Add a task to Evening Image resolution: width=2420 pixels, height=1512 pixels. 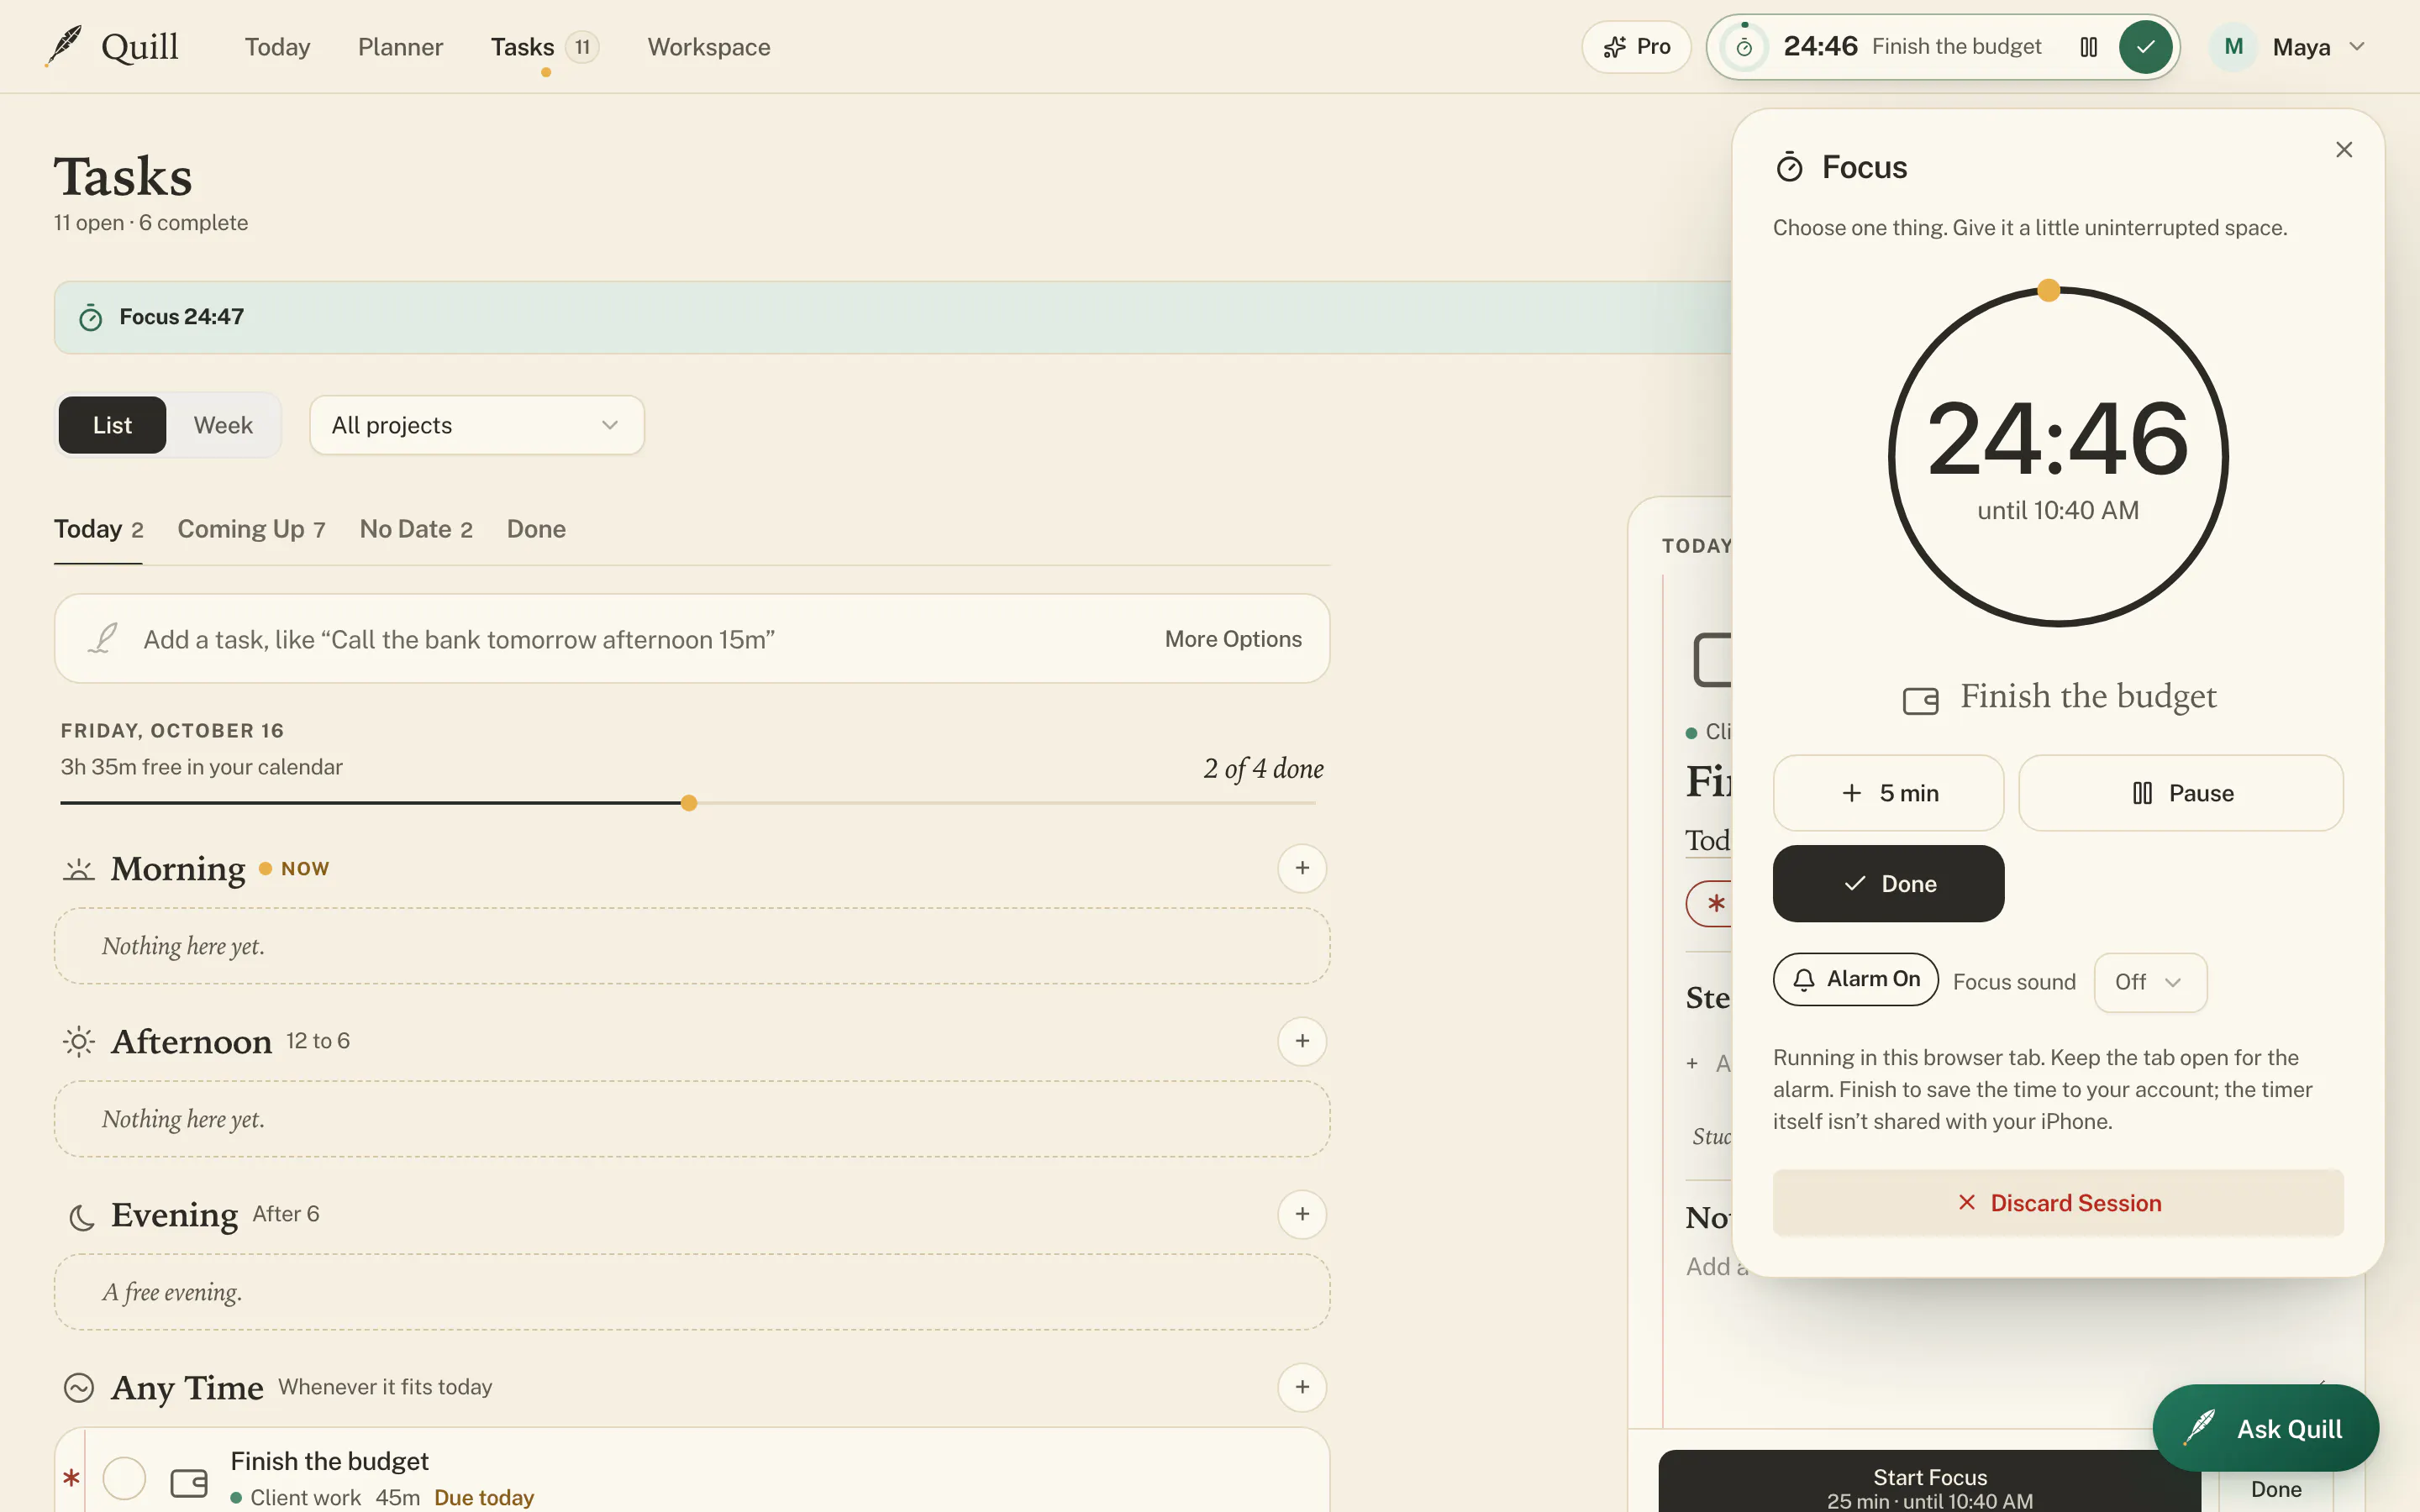(x=1302, y=1214)
